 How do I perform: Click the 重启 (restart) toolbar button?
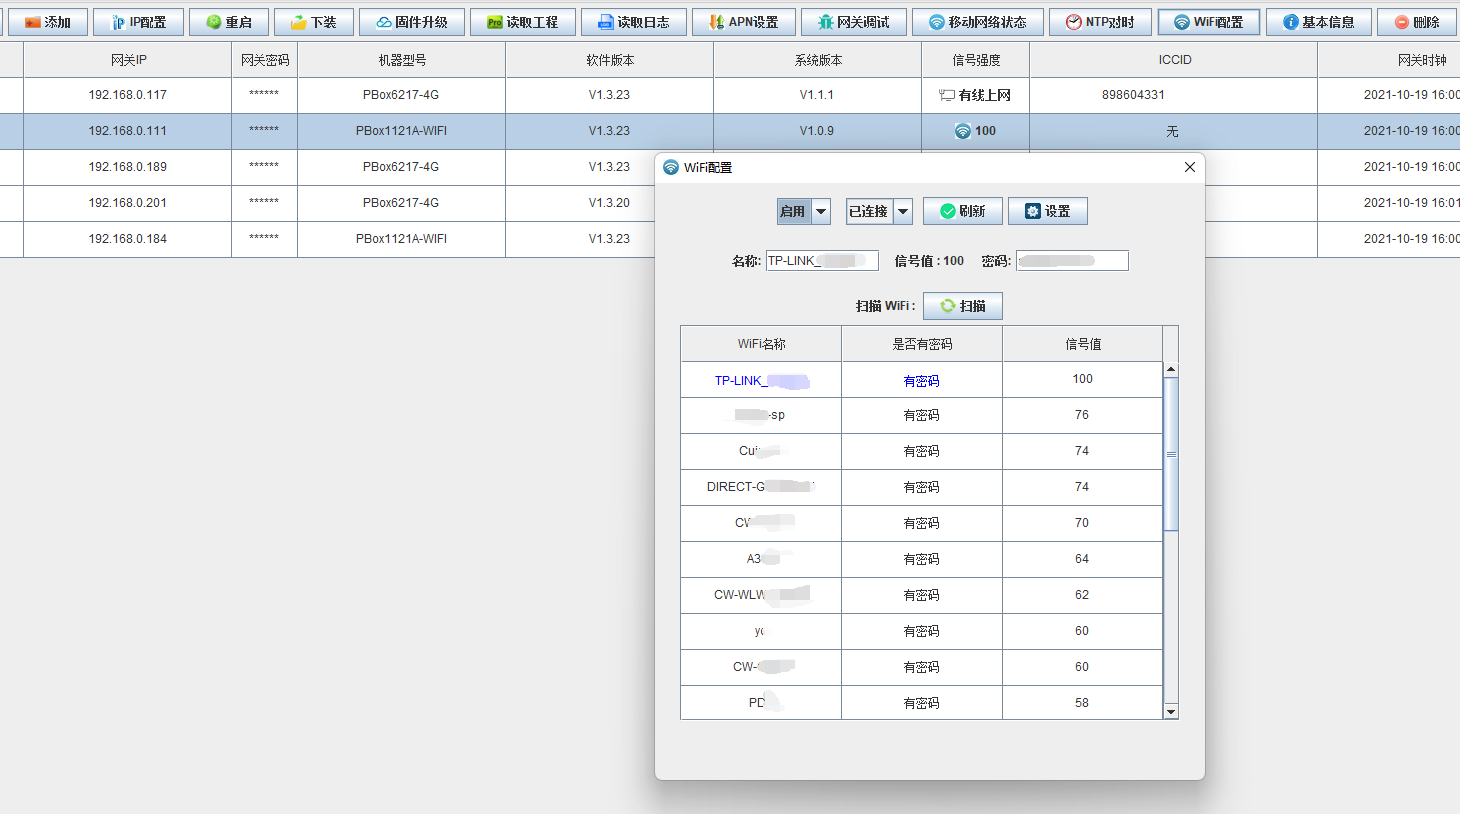click(x=229, y=22)
